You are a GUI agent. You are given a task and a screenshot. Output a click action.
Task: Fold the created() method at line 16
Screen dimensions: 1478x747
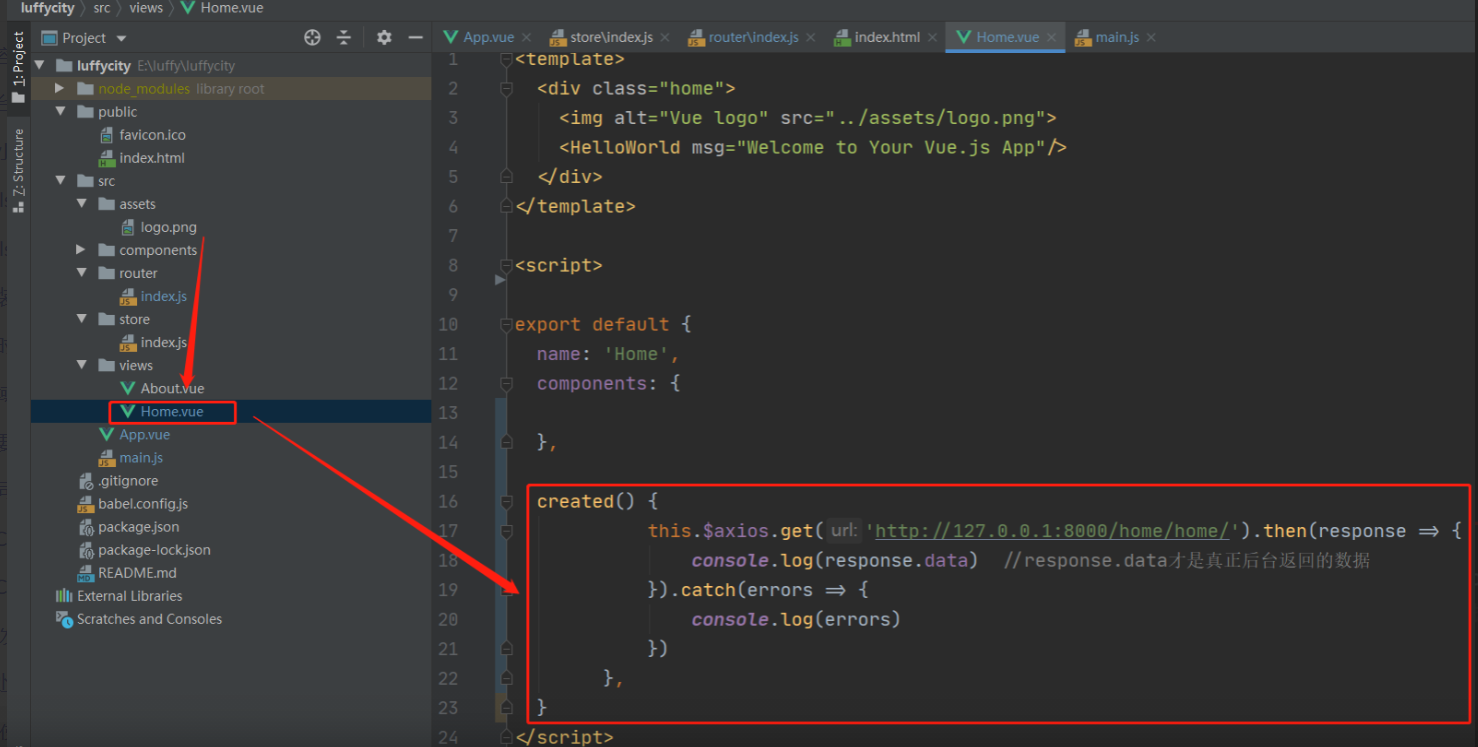506,501
